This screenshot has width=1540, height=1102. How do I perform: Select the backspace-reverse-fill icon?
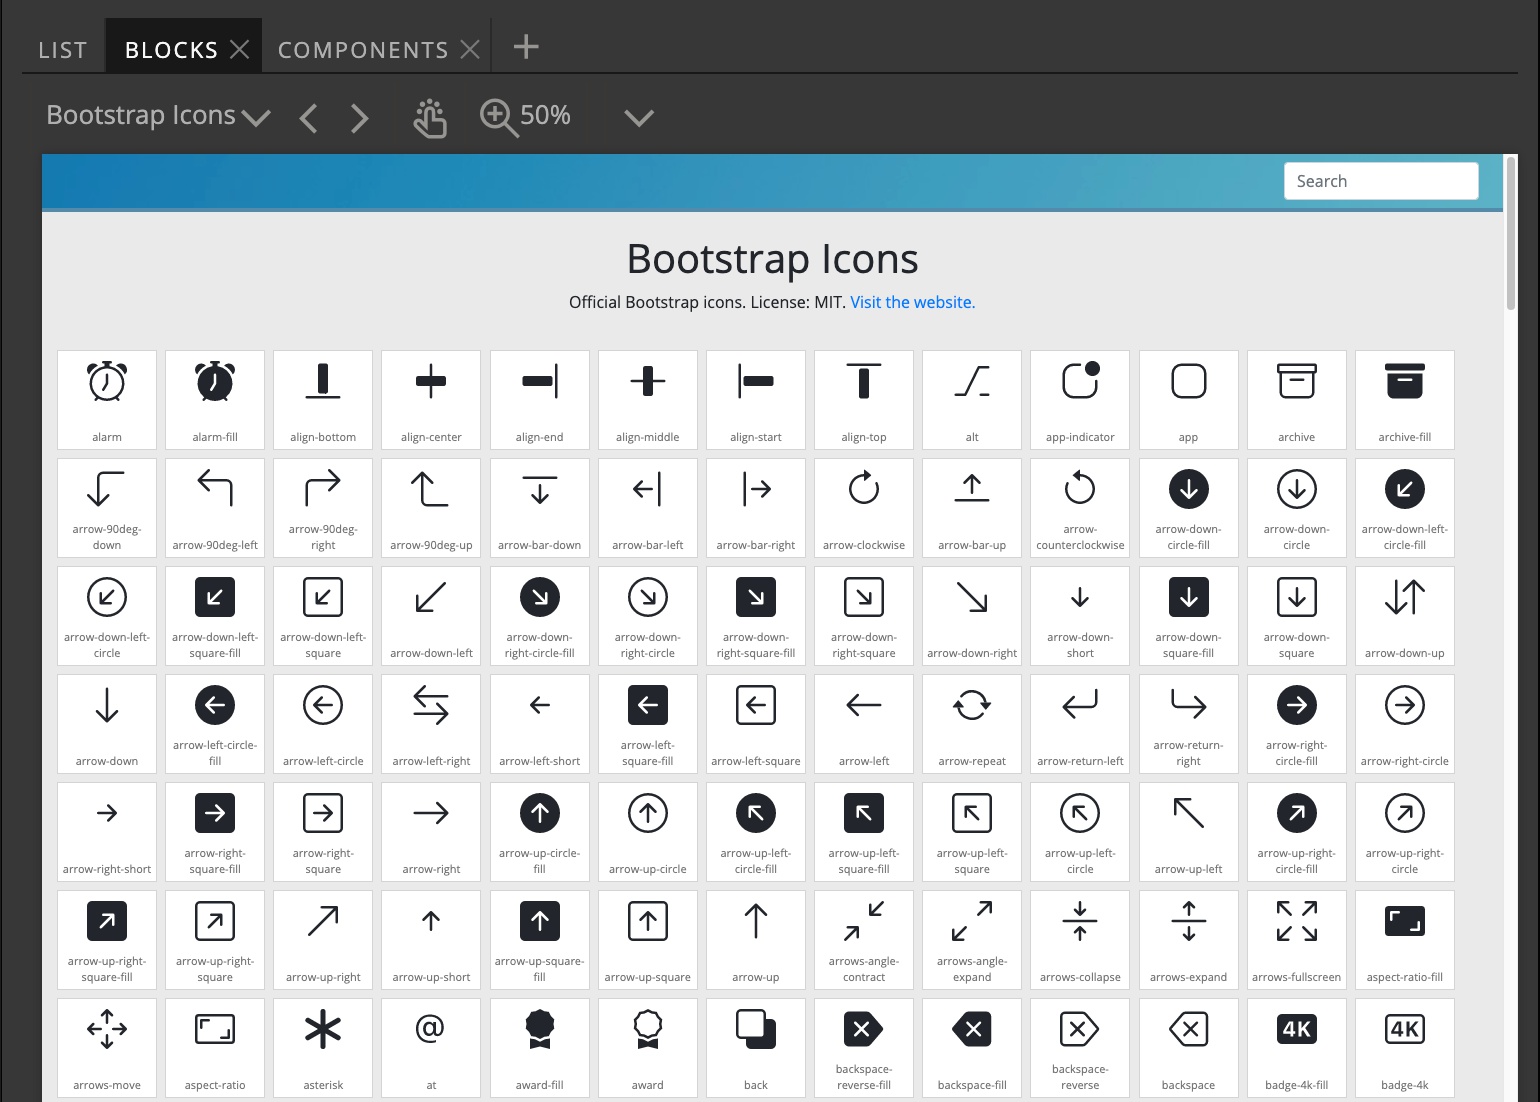click(x=864, y=1048)
